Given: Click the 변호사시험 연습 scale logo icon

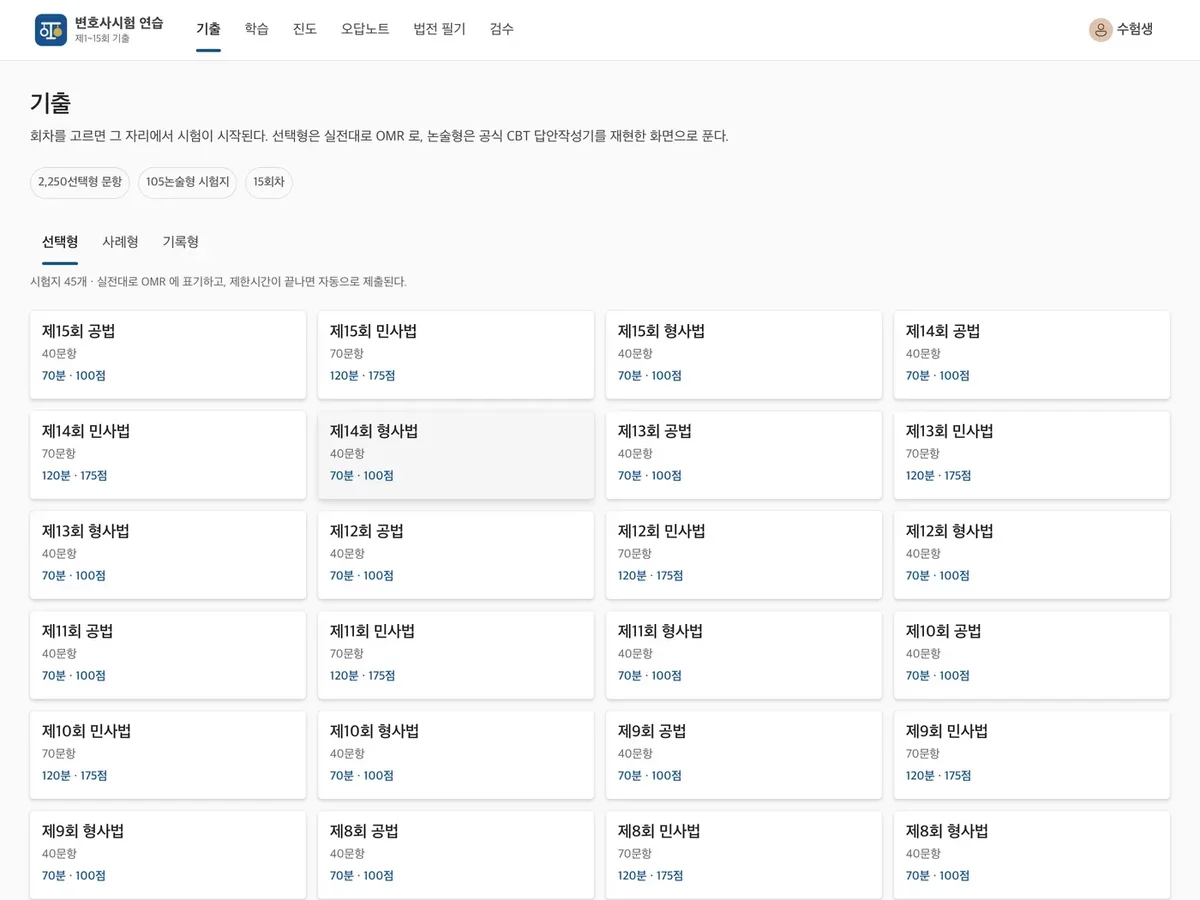Looking at the screenshot, I should point(51,30).
